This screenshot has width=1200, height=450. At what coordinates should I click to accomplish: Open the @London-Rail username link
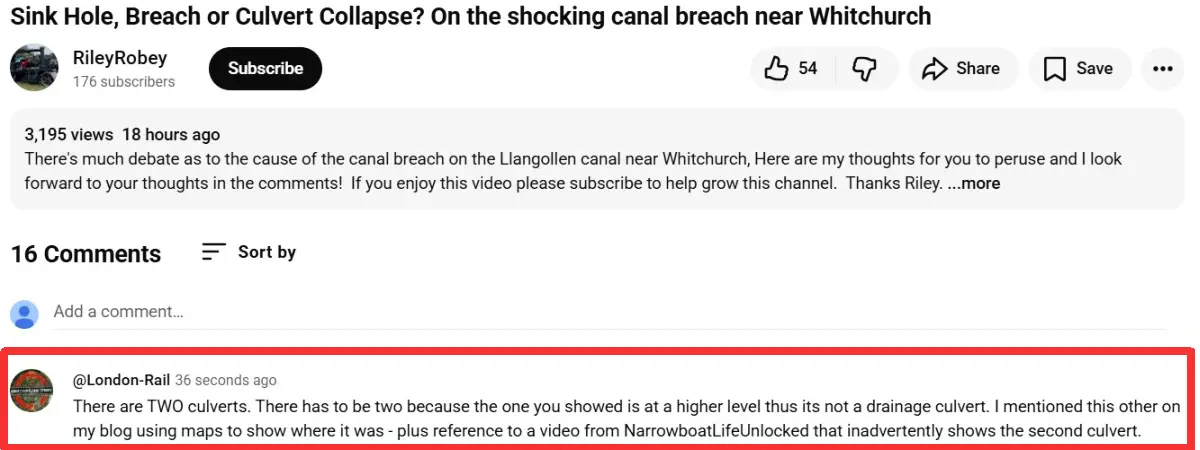(121, 380)
